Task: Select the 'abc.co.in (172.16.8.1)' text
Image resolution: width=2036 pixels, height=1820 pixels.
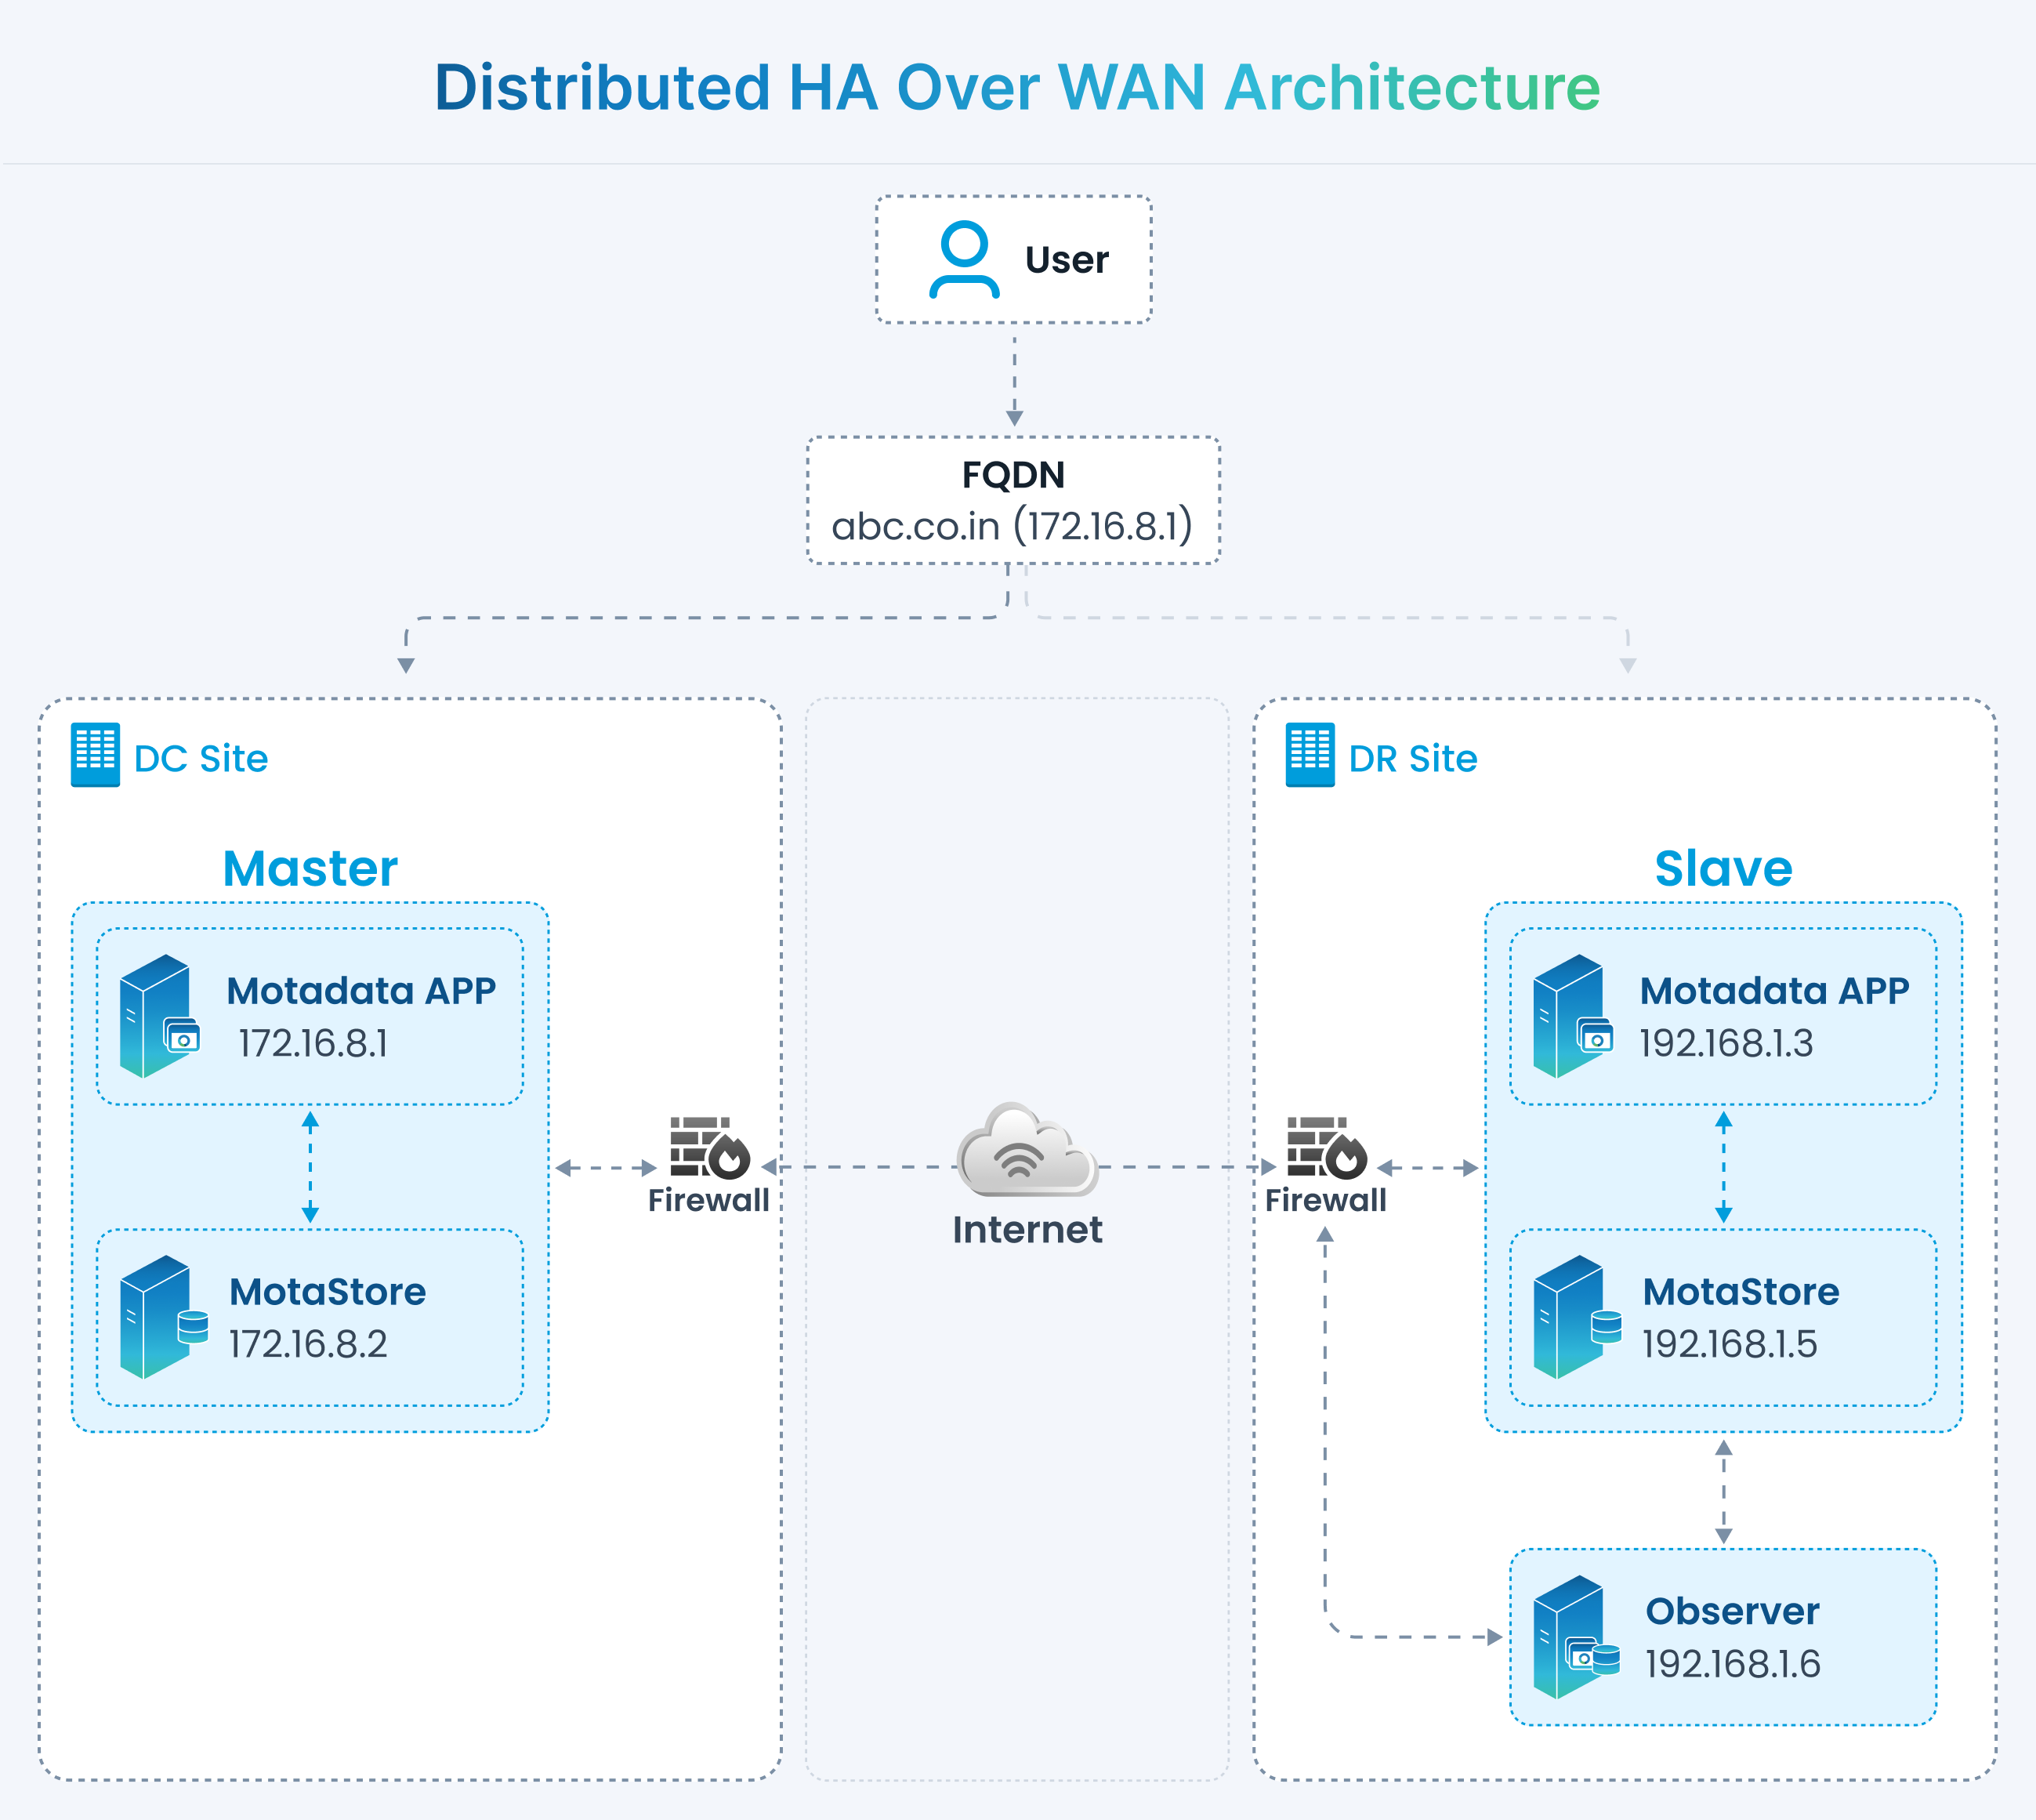Action: pyautogui.click(x=1012, y=526)
